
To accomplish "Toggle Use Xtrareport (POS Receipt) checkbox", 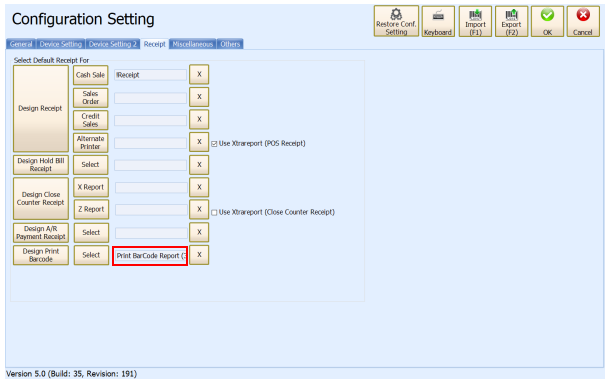I will 214,144.
